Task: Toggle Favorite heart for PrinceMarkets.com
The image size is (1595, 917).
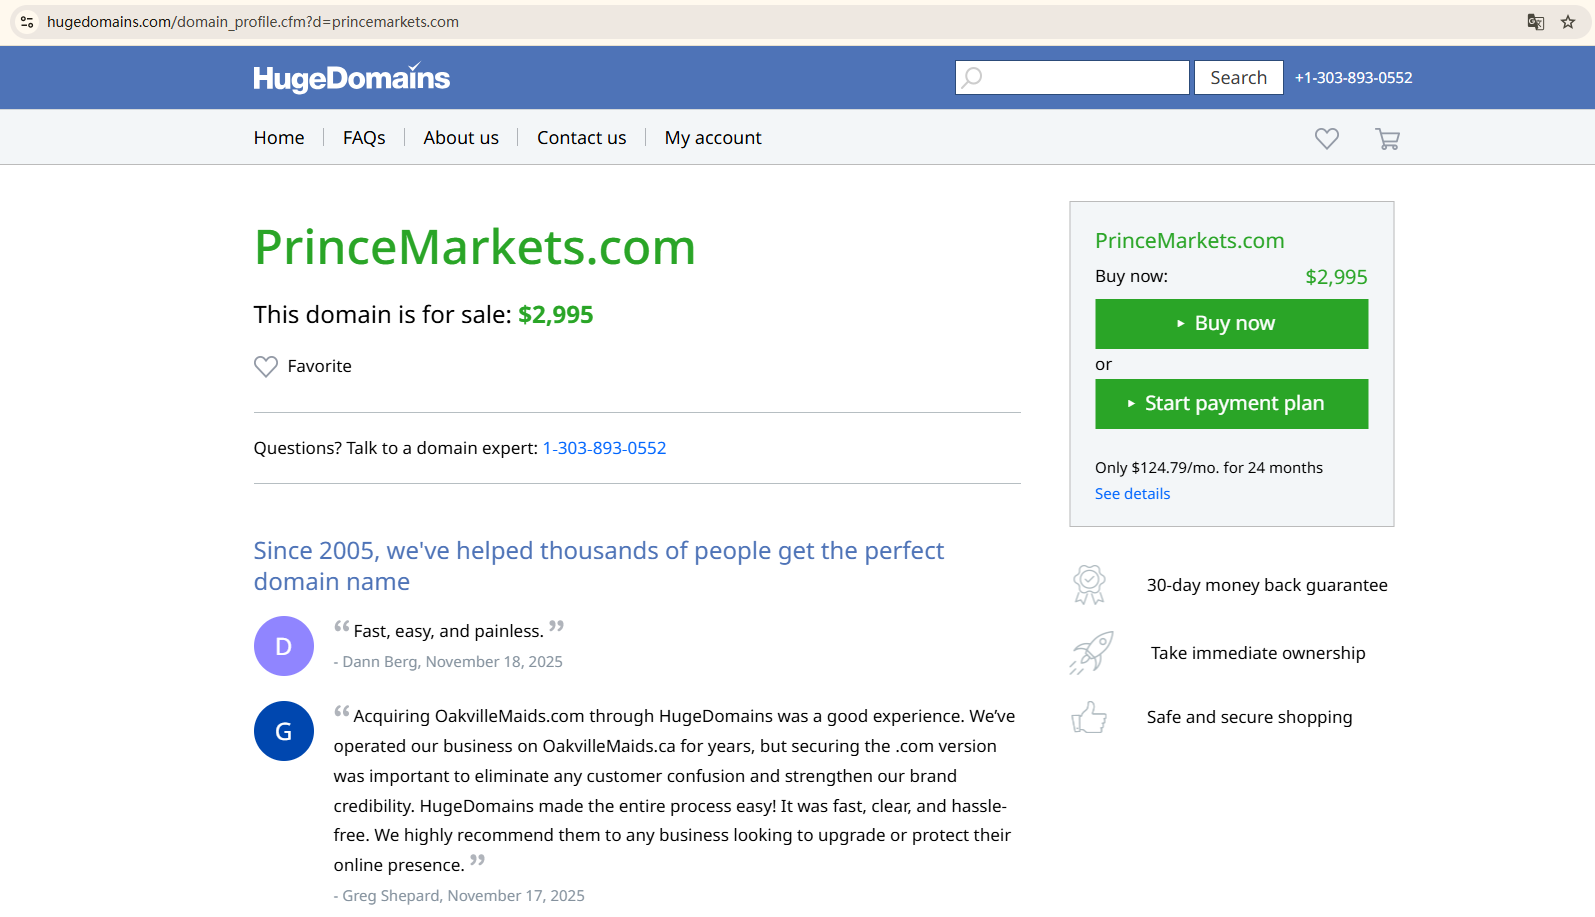Action: coord(266,367)
